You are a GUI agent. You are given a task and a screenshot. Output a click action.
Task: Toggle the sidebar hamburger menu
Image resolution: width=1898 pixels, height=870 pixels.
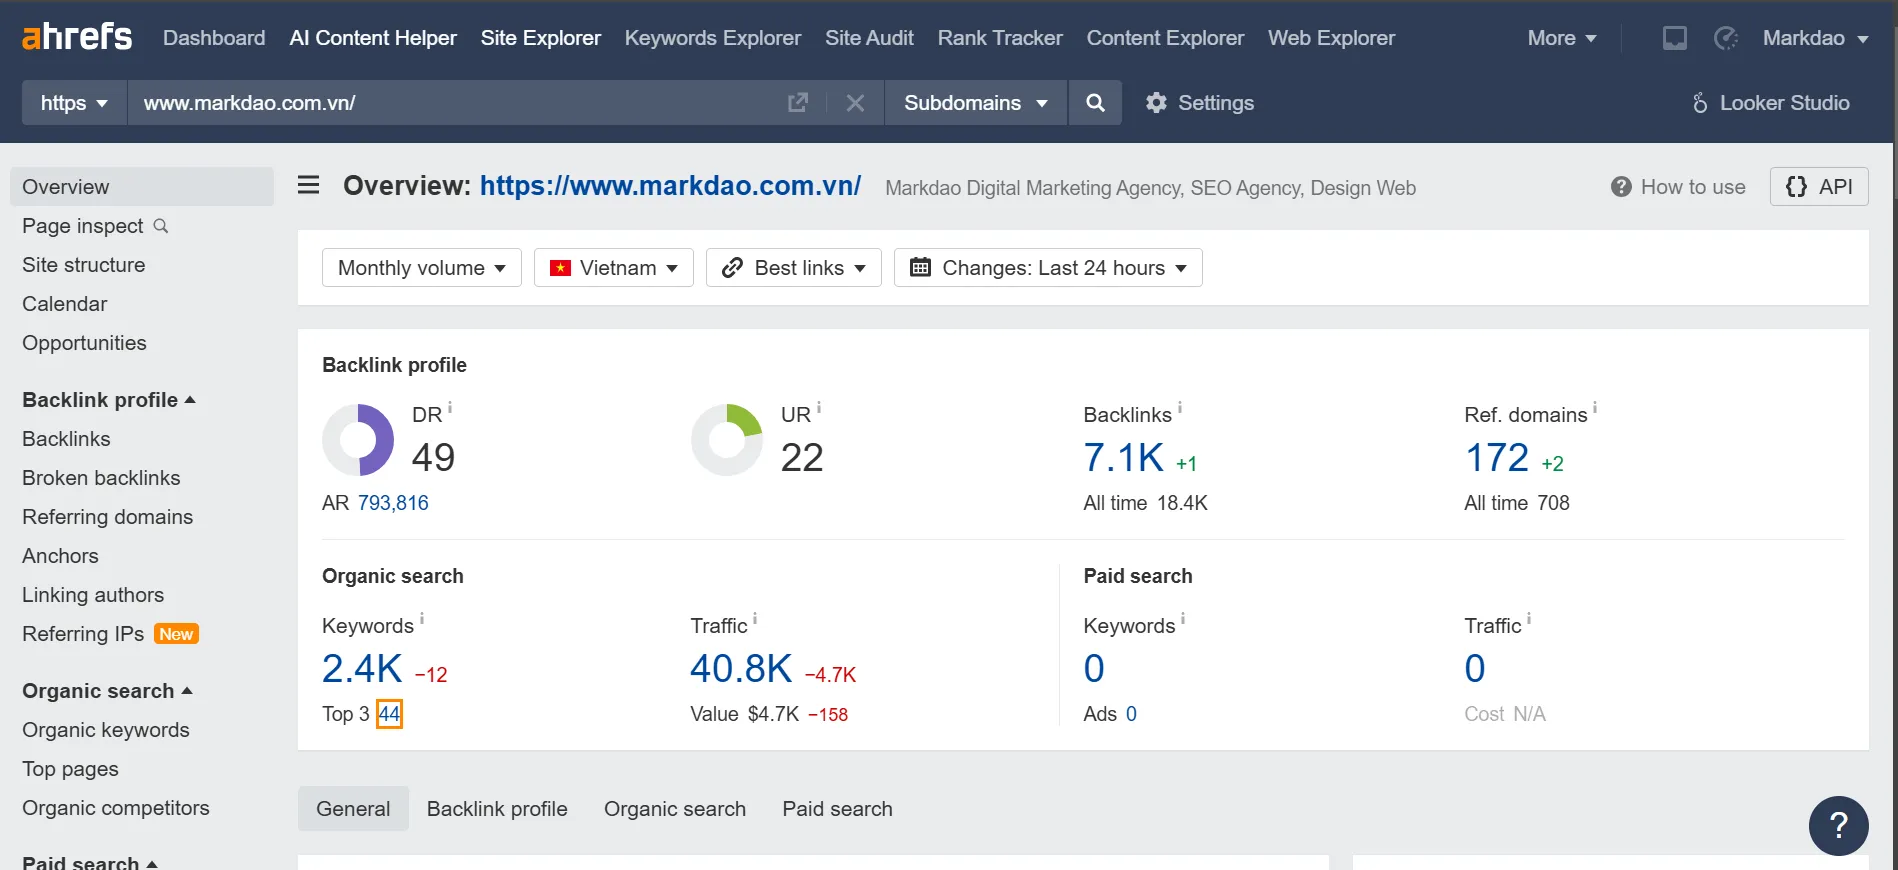(x=309, y=185)
